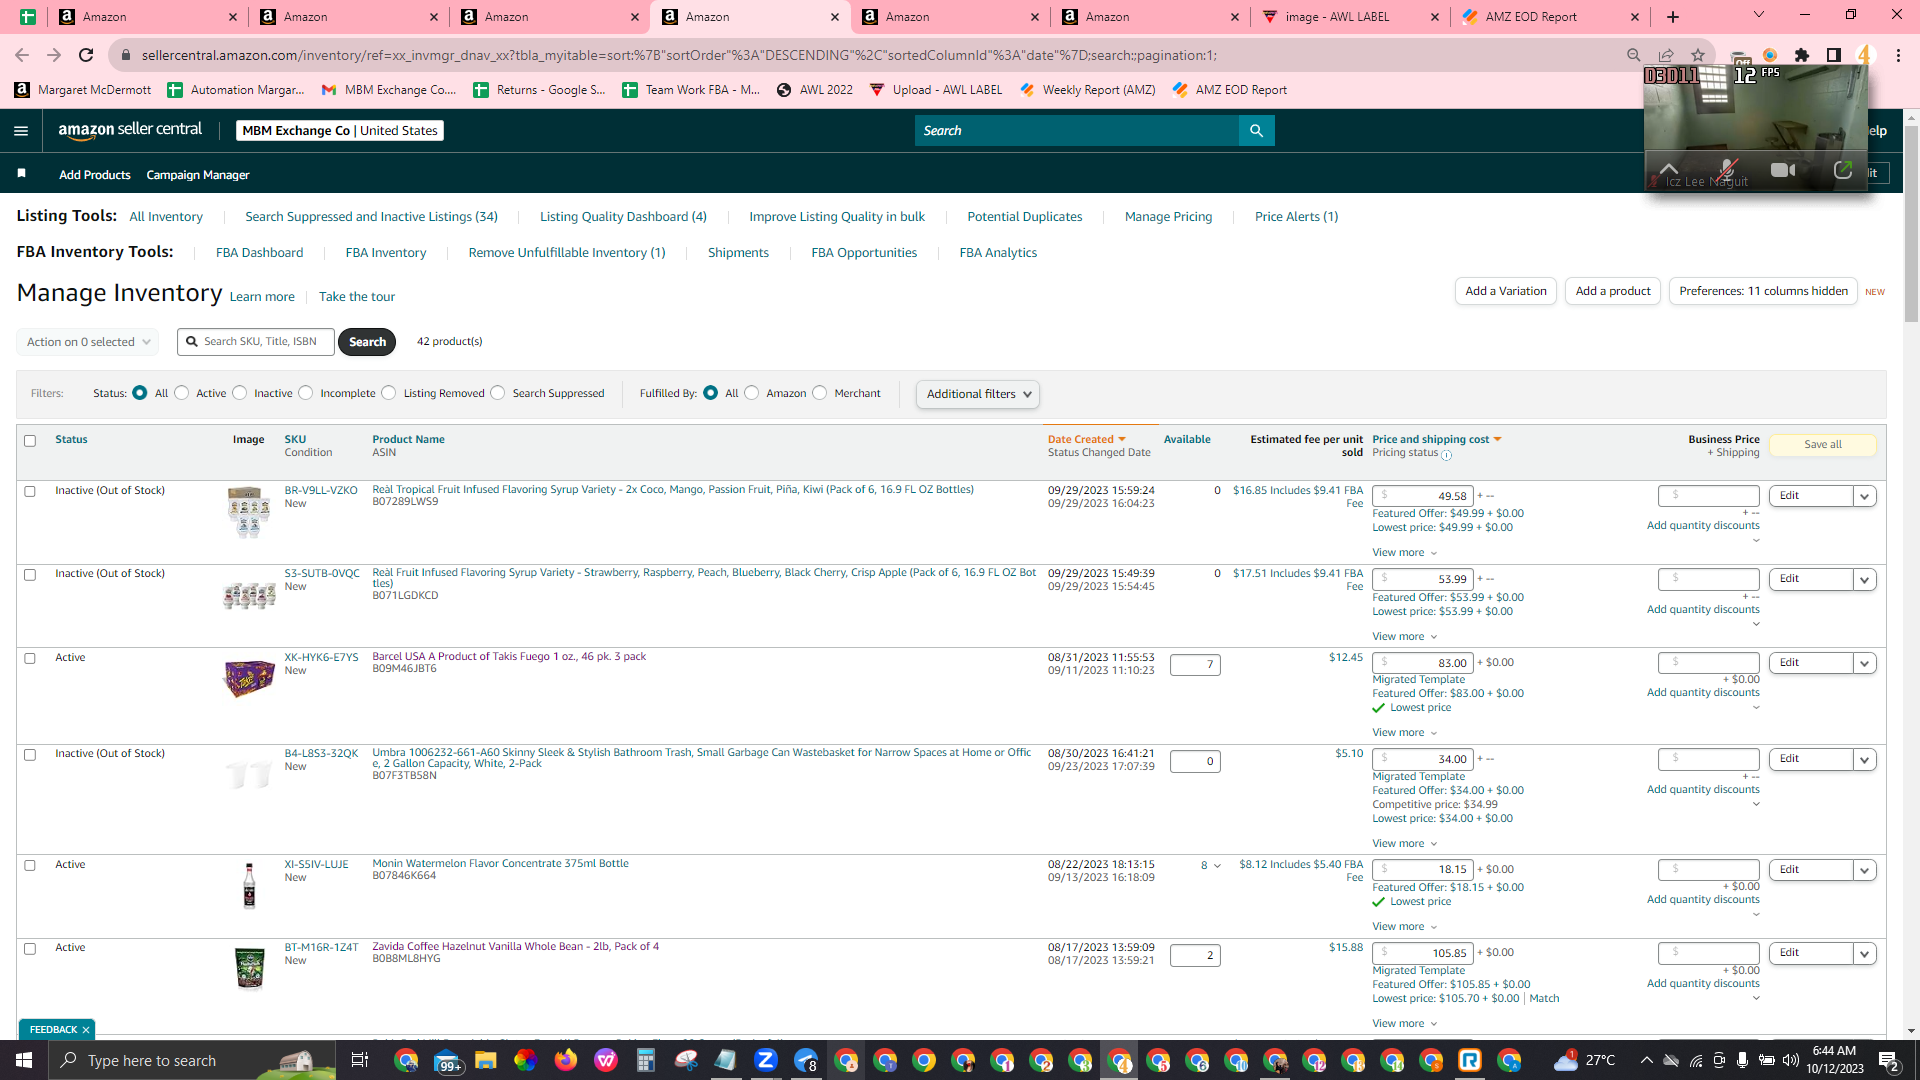Reload the page with the refresh icon

pos(86,55)
